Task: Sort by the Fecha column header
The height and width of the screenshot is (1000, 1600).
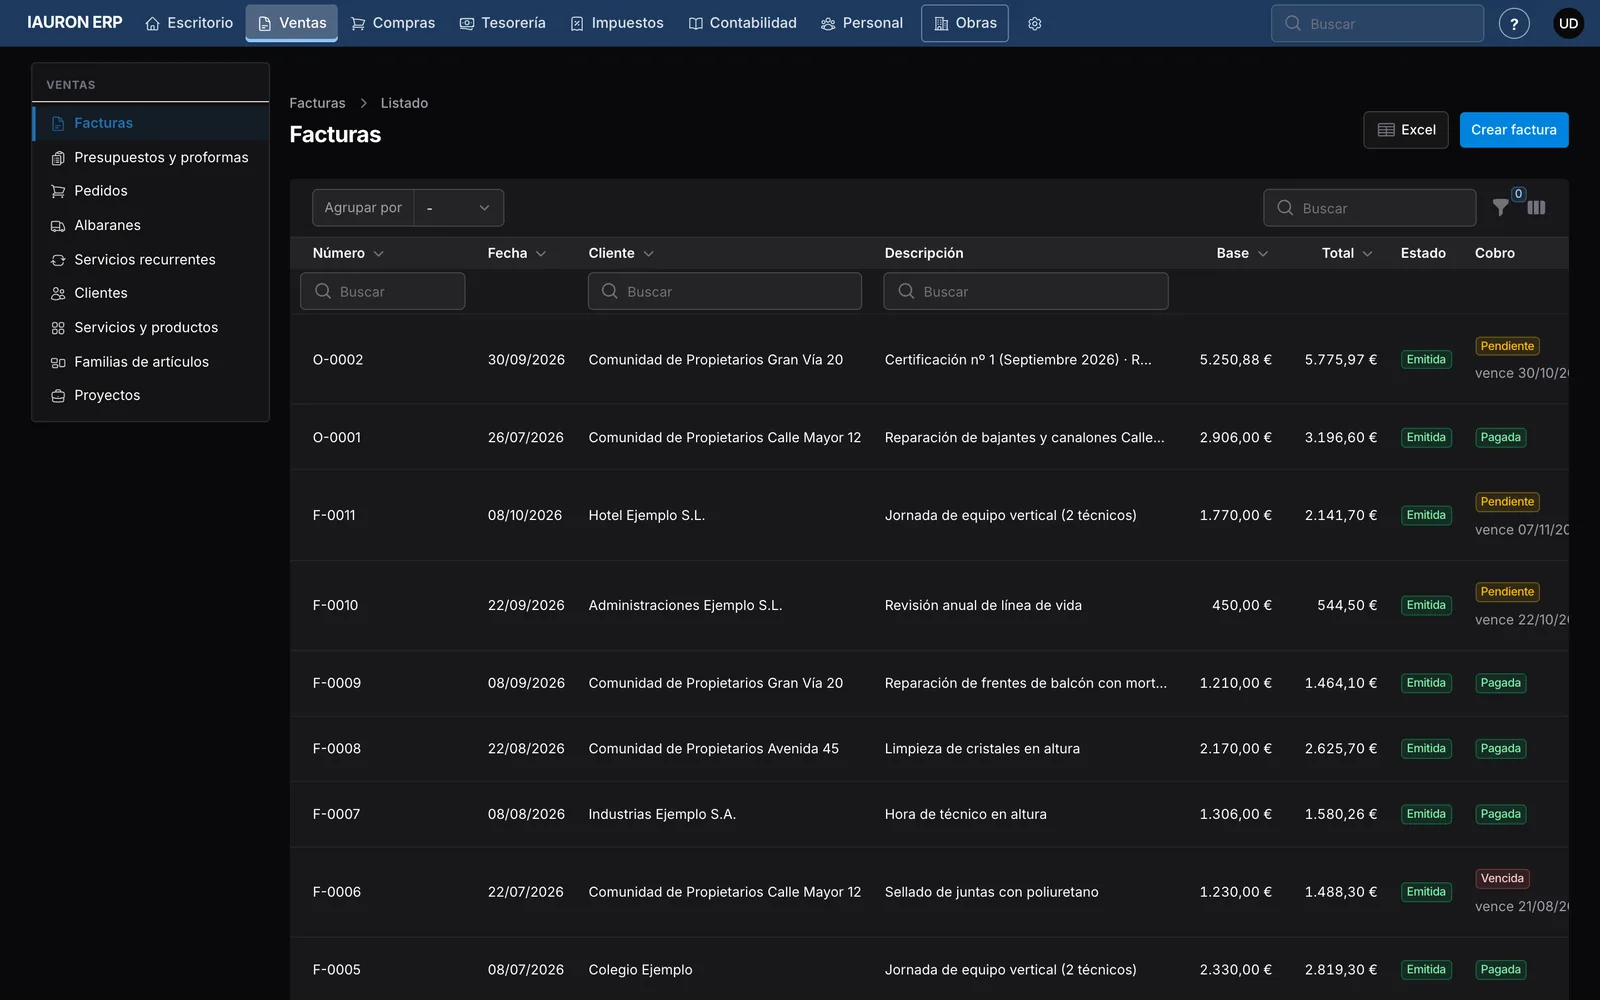Action: (517, 253)
